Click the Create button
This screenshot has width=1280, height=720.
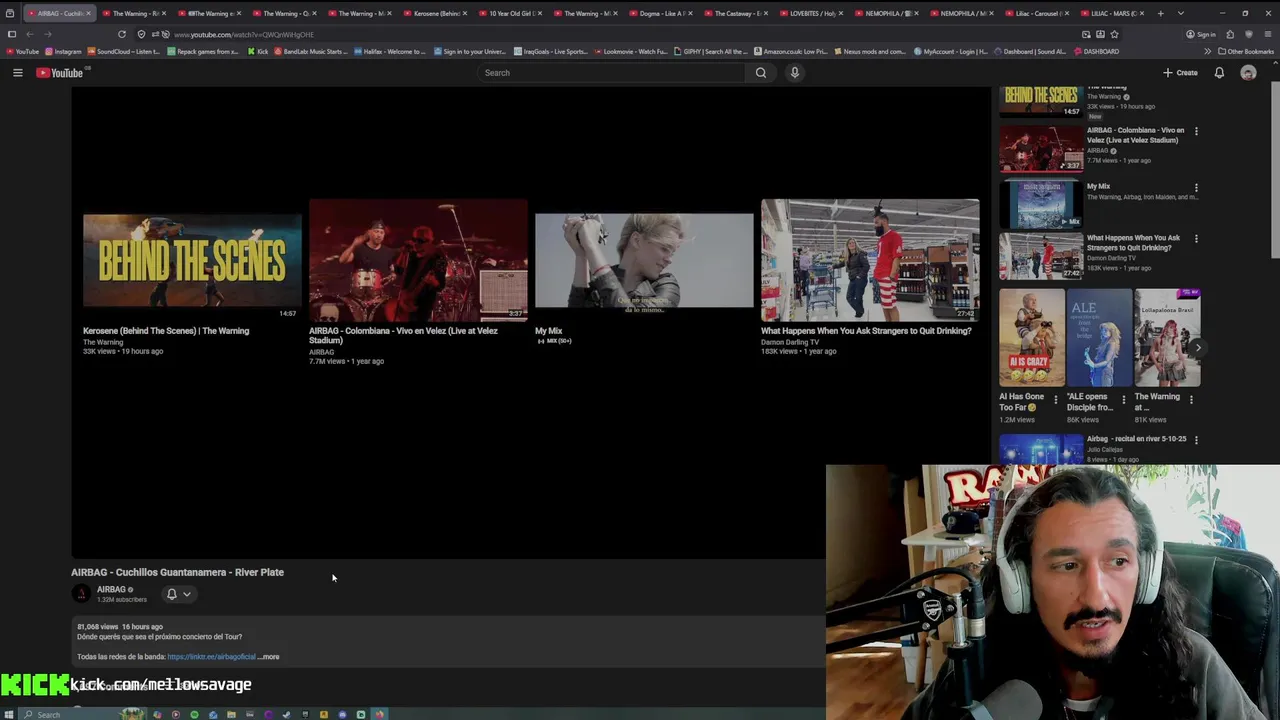click(x=1180, y=73)
